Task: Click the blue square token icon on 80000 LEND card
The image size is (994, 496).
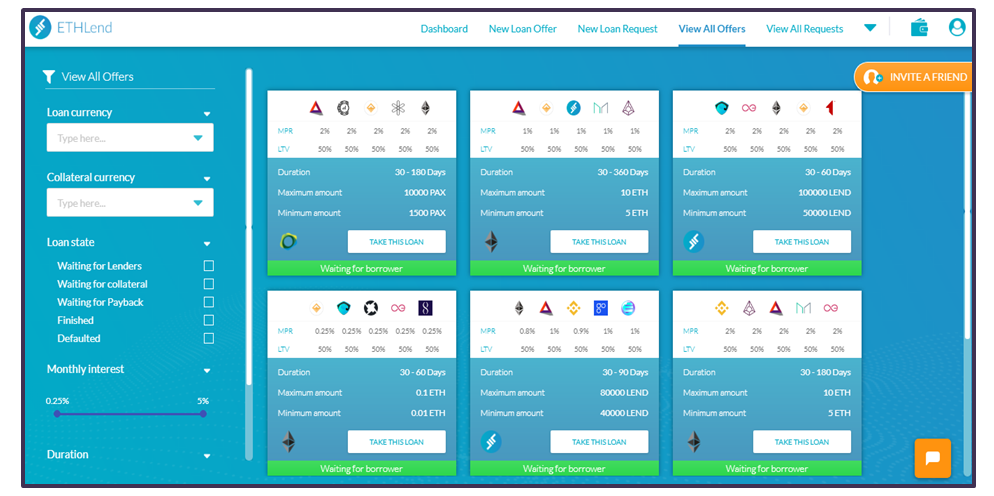Action: coord(600,308)
